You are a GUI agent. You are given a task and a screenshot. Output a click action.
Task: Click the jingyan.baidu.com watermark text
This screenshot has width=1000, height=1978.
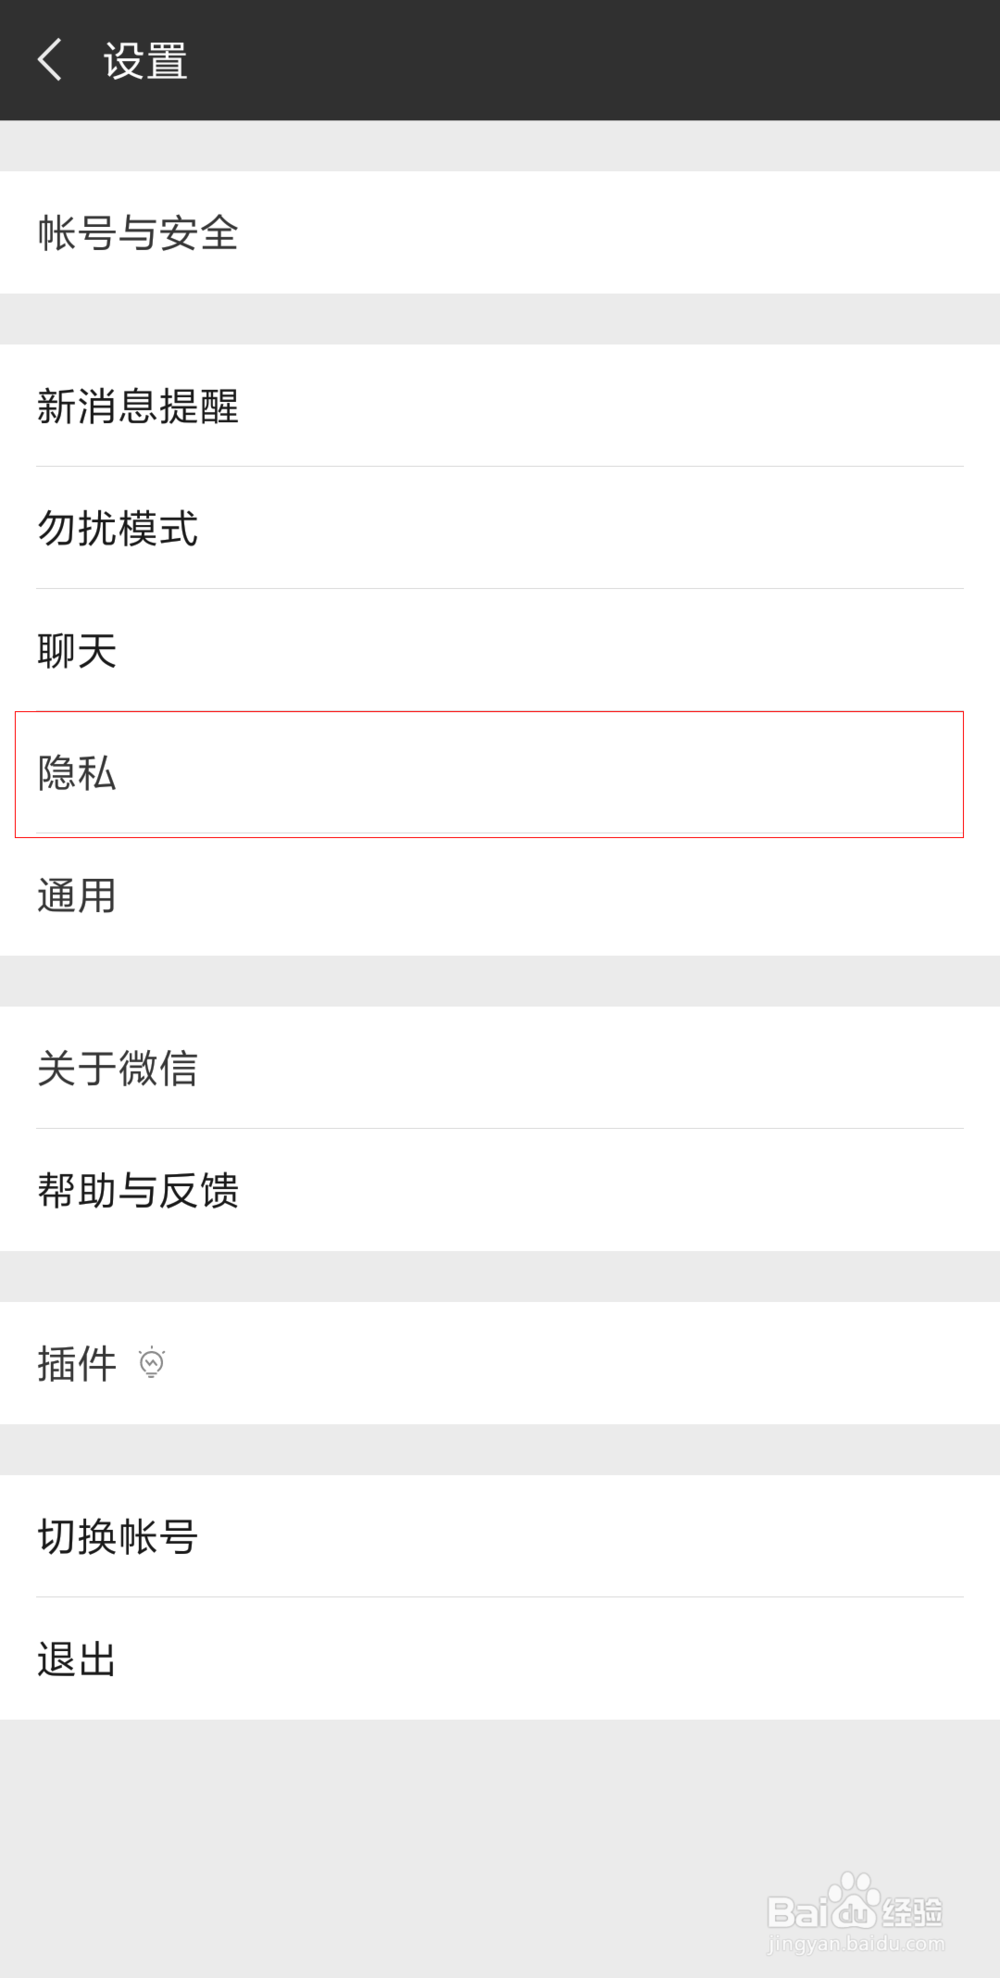[856, 1944]
